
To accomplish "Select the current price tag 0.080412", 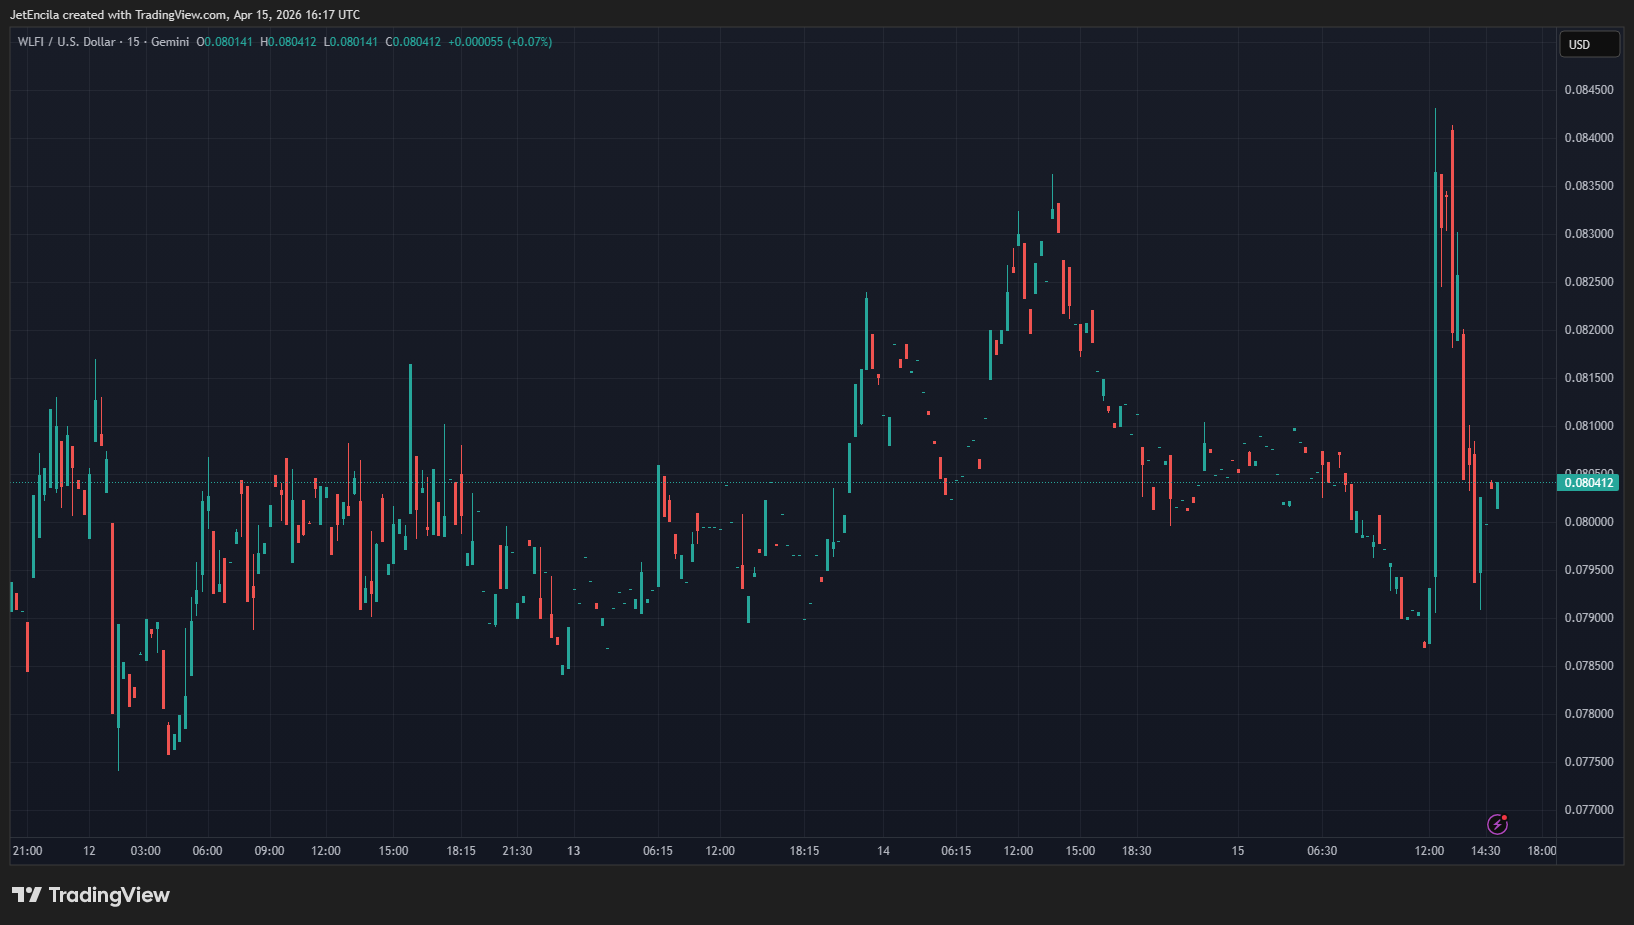I will pyautogui.click(x=1588, y=483).
